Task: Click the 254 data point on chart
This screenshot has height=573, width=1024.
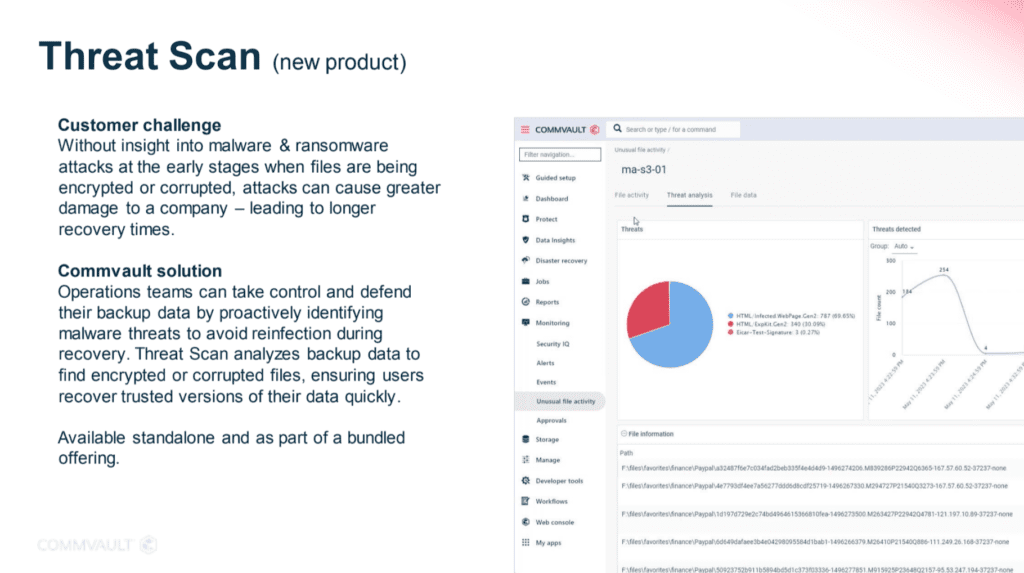Action: tap(944, 274)
